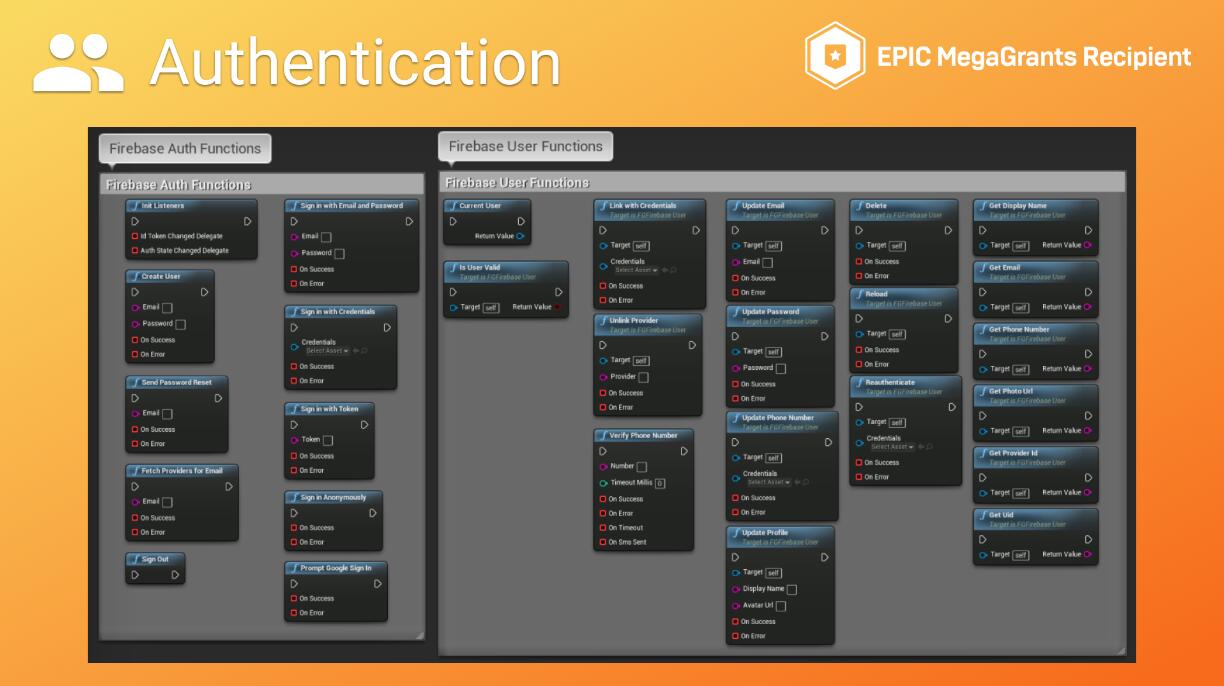This screenshot has width=1224, height=686.
Task: Click the Id Token Changed Delegate pin
Action: pyautogui.click(x=135, y=236)
